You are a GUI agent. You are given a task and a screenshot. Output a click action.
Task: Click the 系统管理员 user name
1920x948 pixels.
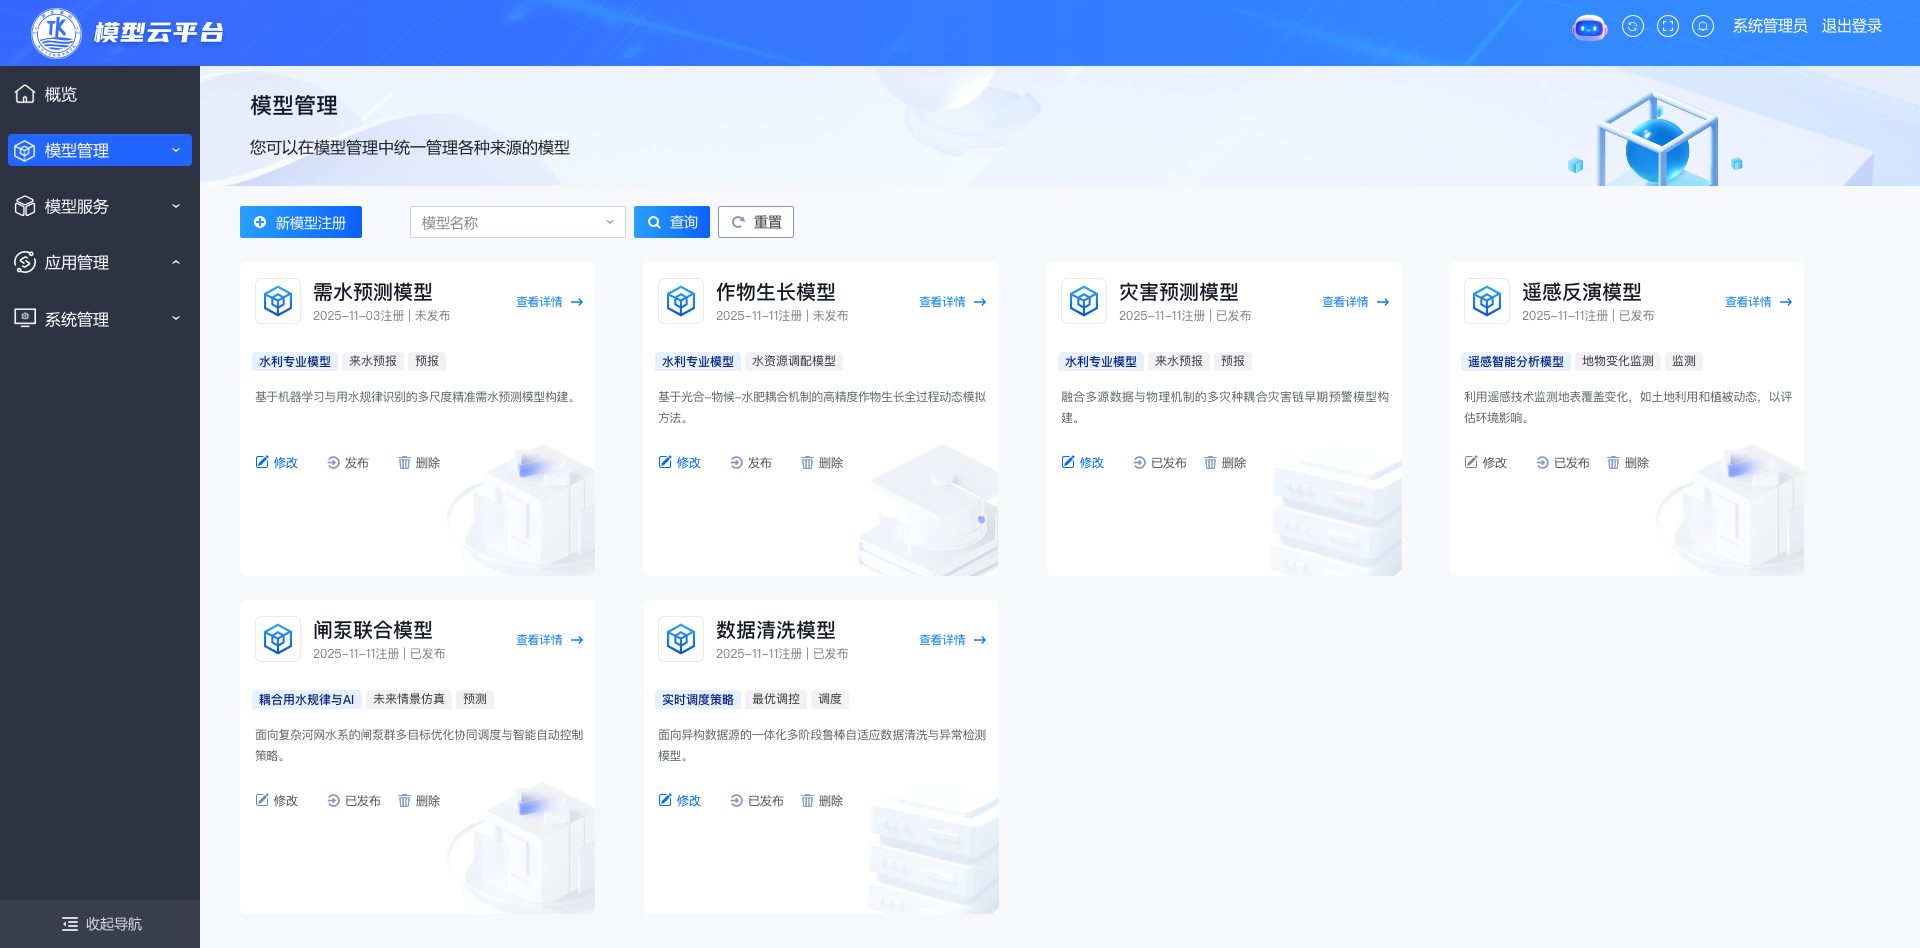pyautogui.click(x=1770, y=26)
